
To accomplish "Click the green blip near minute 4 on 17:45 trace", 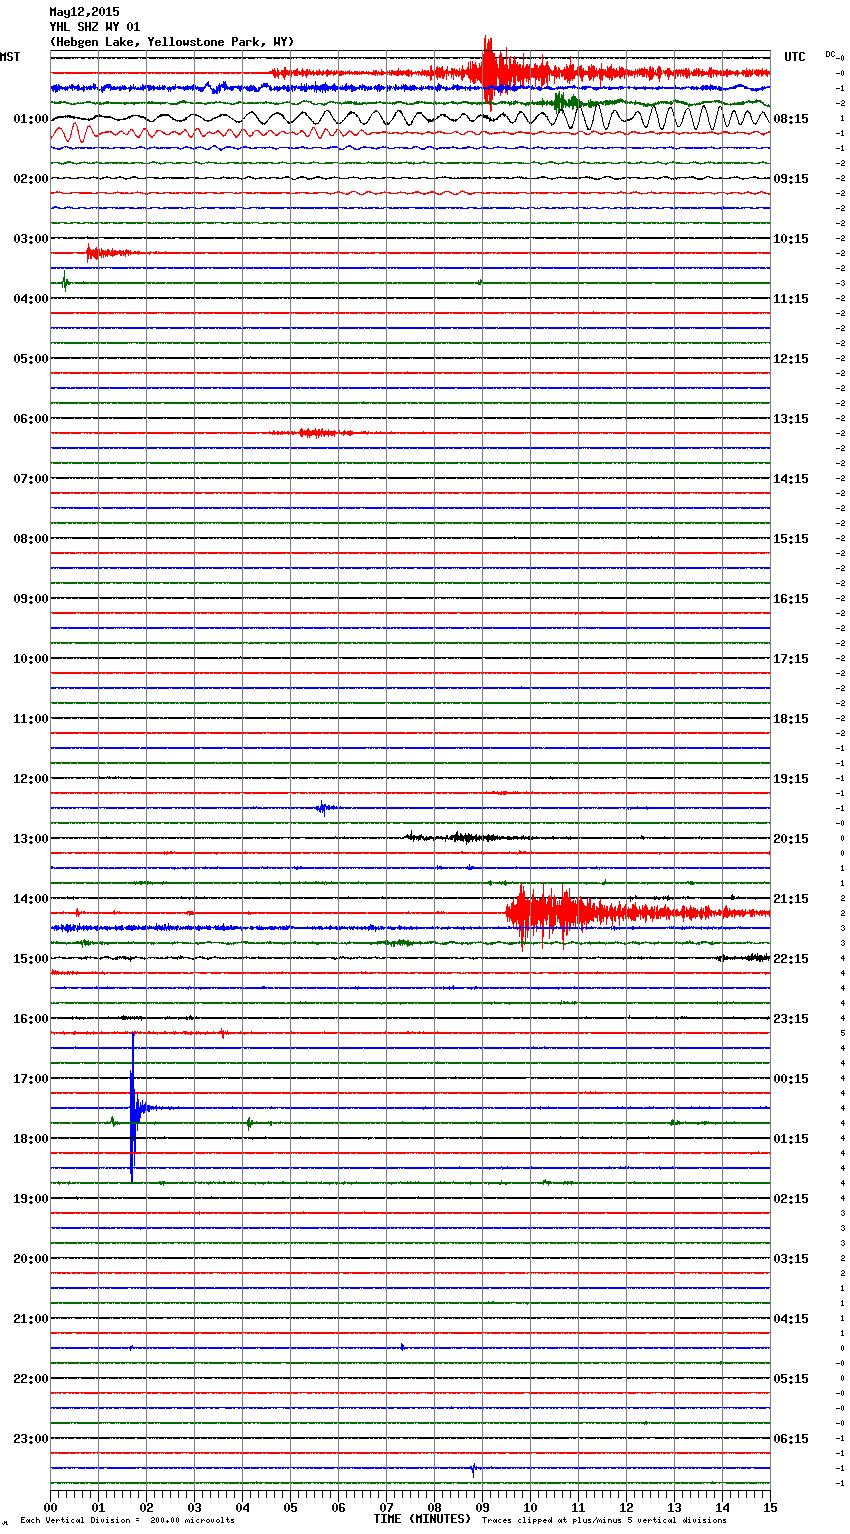I will click(x=249, y=1123).
